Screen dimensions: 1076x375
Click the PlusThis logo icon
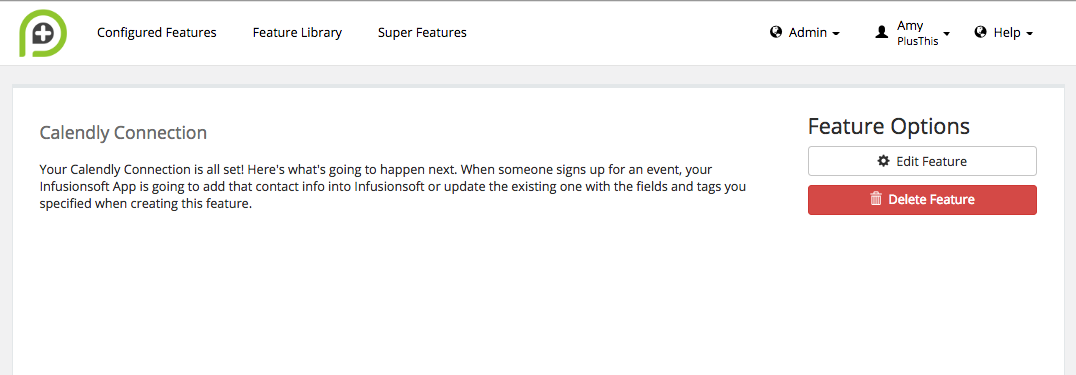(x=42, y=33)
